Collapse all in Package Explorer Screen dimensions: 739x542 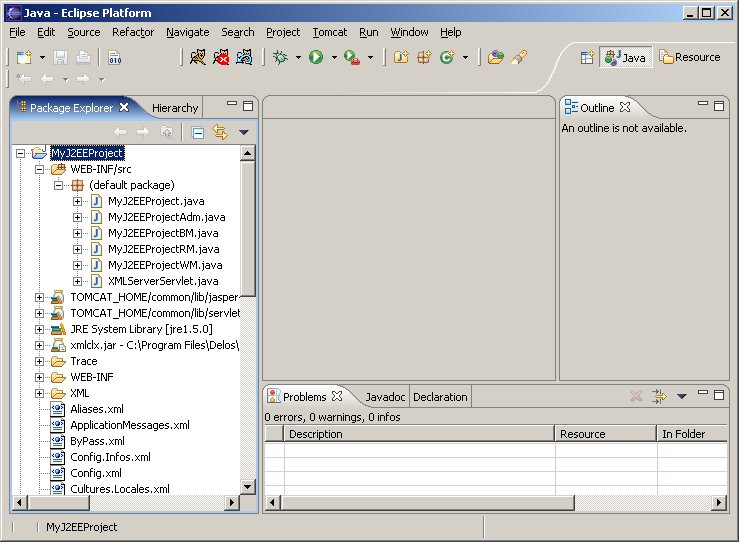tap(198, 132)
